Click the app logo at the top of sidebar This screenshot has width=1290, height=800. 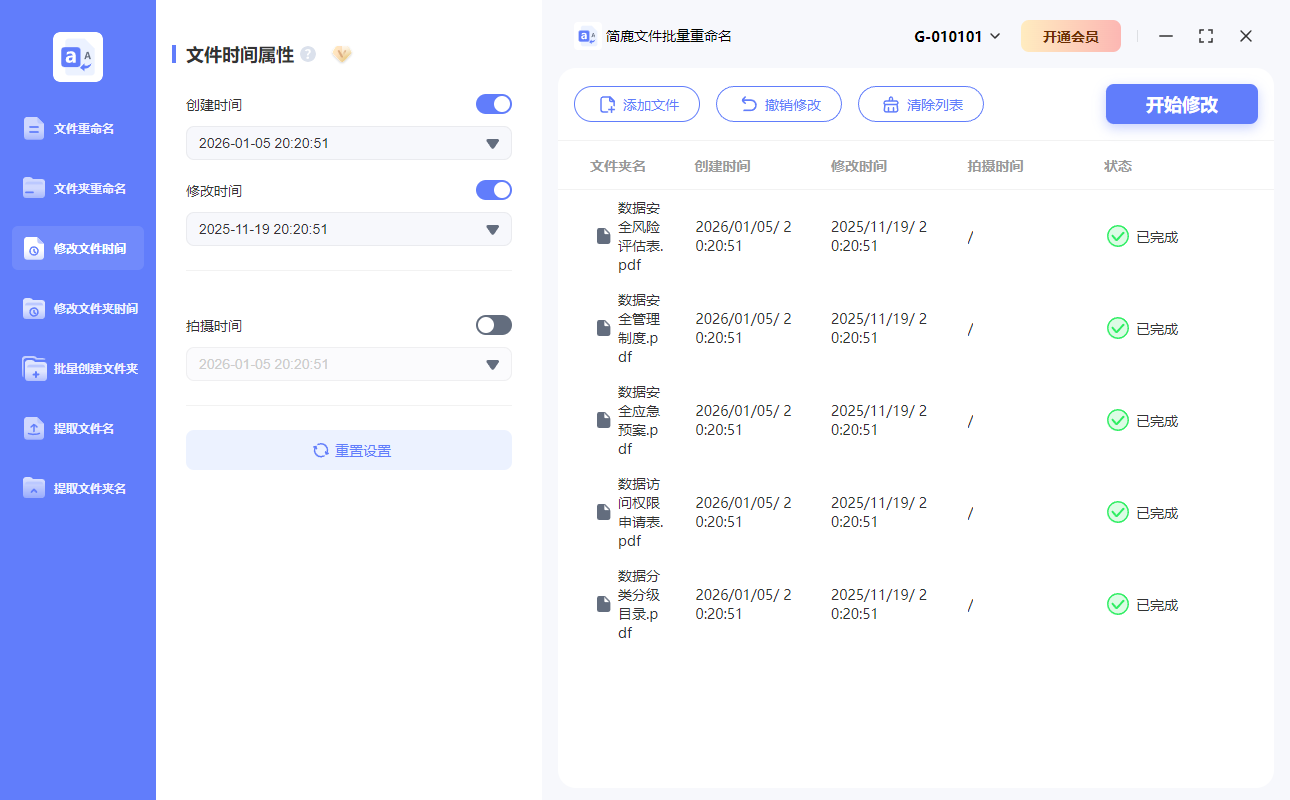pos(78,56)
